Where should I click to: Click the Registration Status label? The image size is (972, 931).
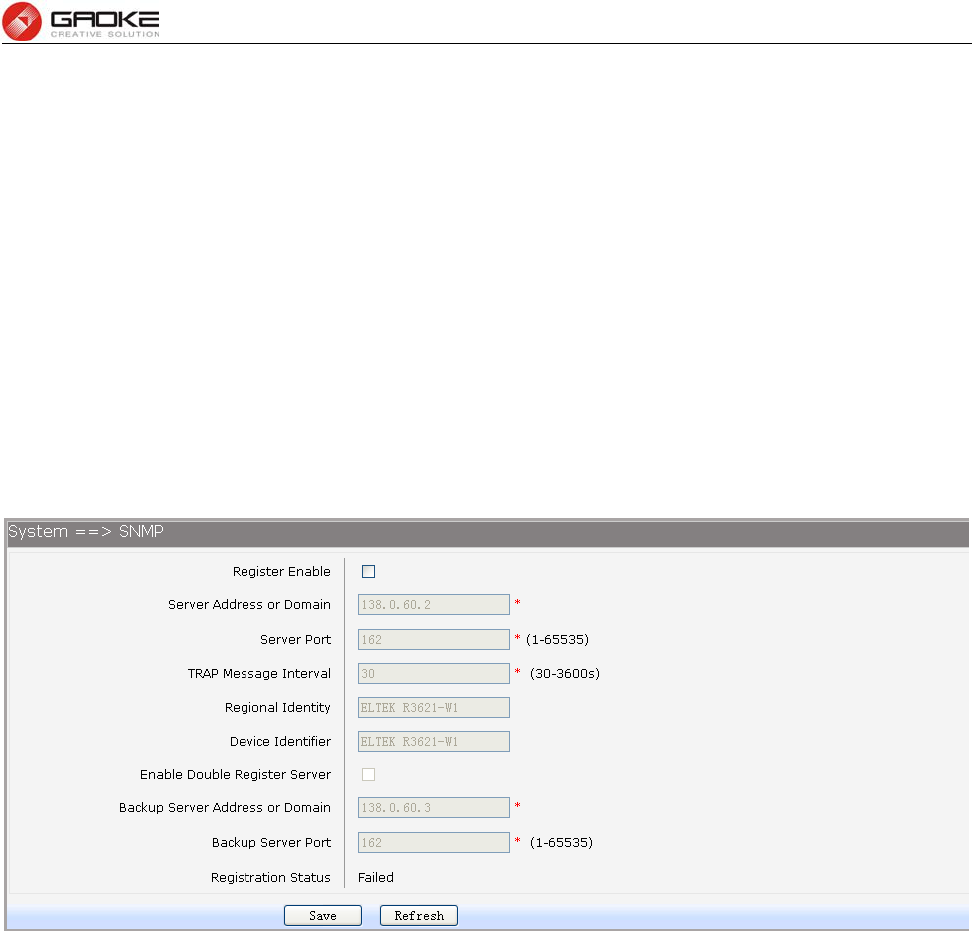click(270, 878)
